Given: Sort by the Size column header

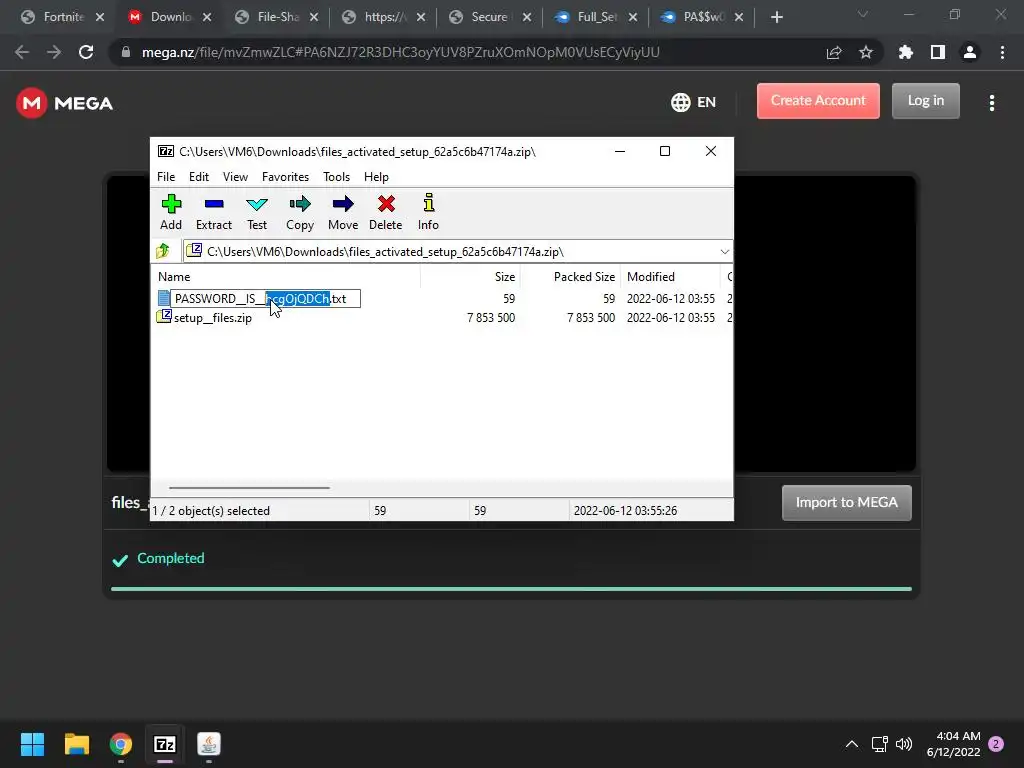Looking at the screenshot, I should (470, 277).
